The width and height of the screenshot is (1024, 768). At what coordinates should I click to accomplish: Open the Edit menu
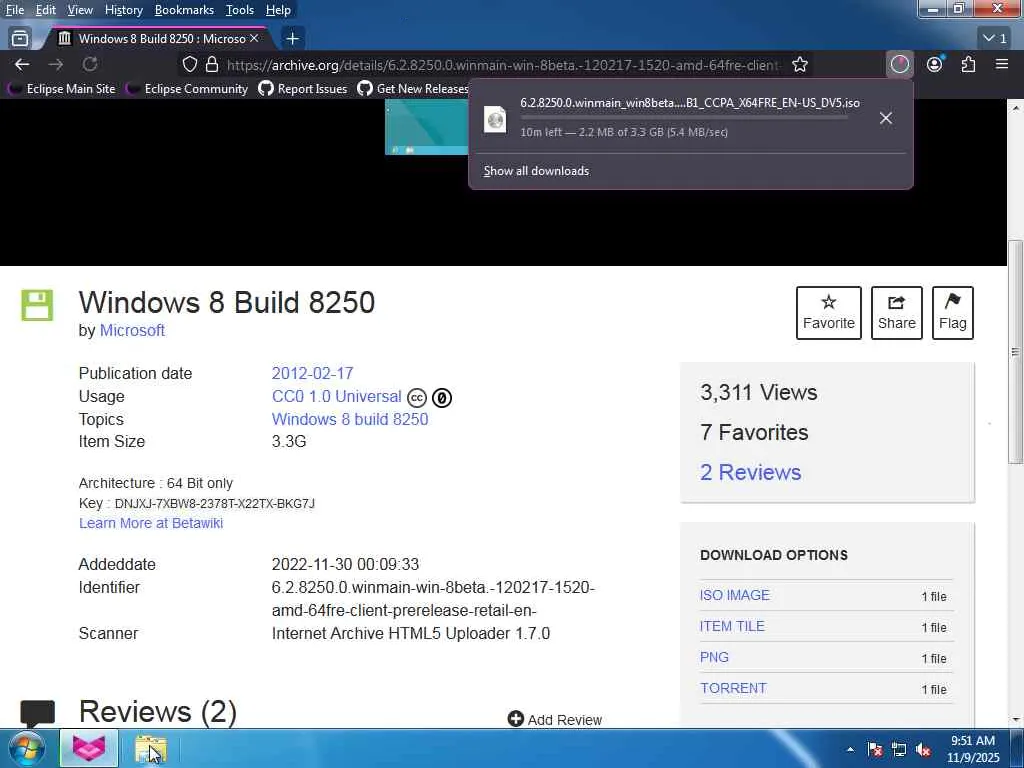point(45,10)
